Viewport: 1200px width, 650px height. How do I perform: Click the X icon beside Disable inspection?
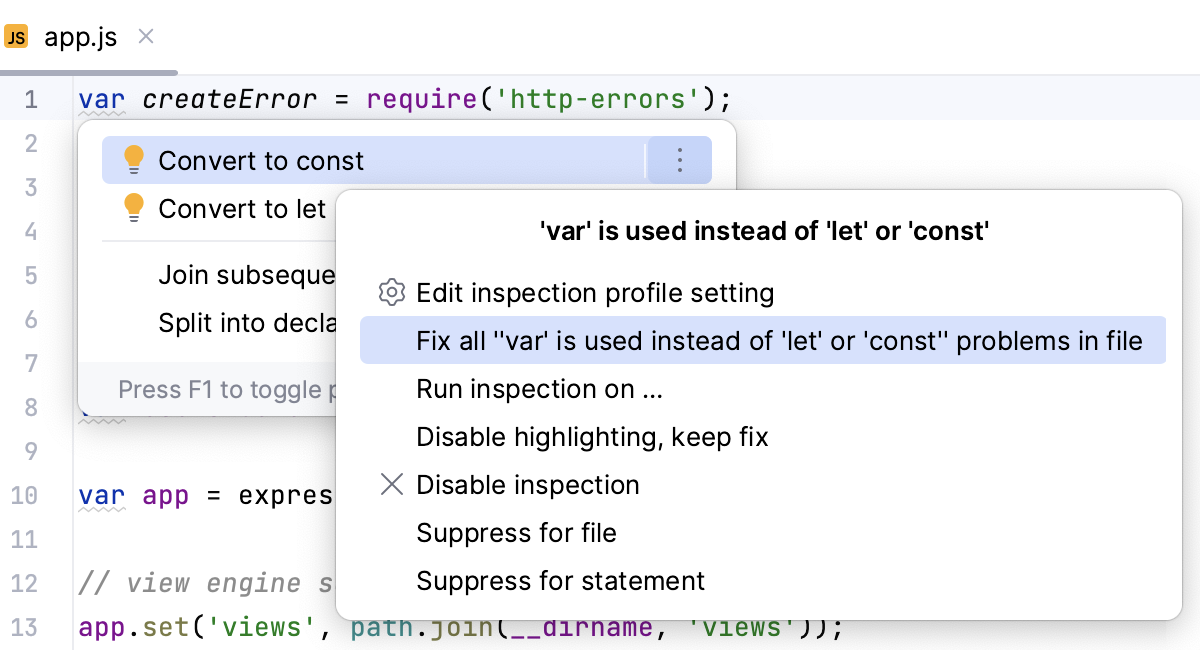click(391, 484)
